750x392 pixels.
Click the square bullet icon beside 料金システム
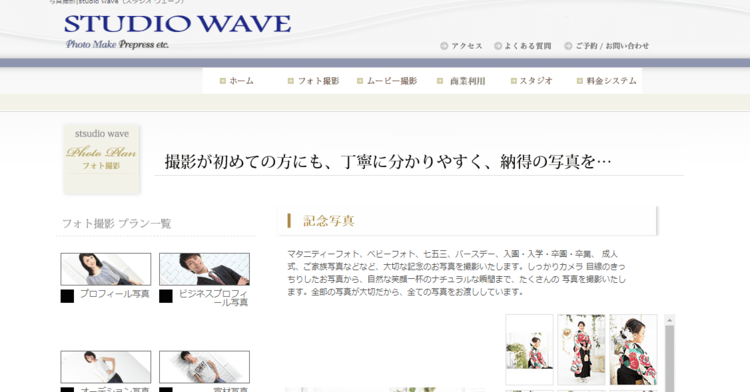click(579, 81)
